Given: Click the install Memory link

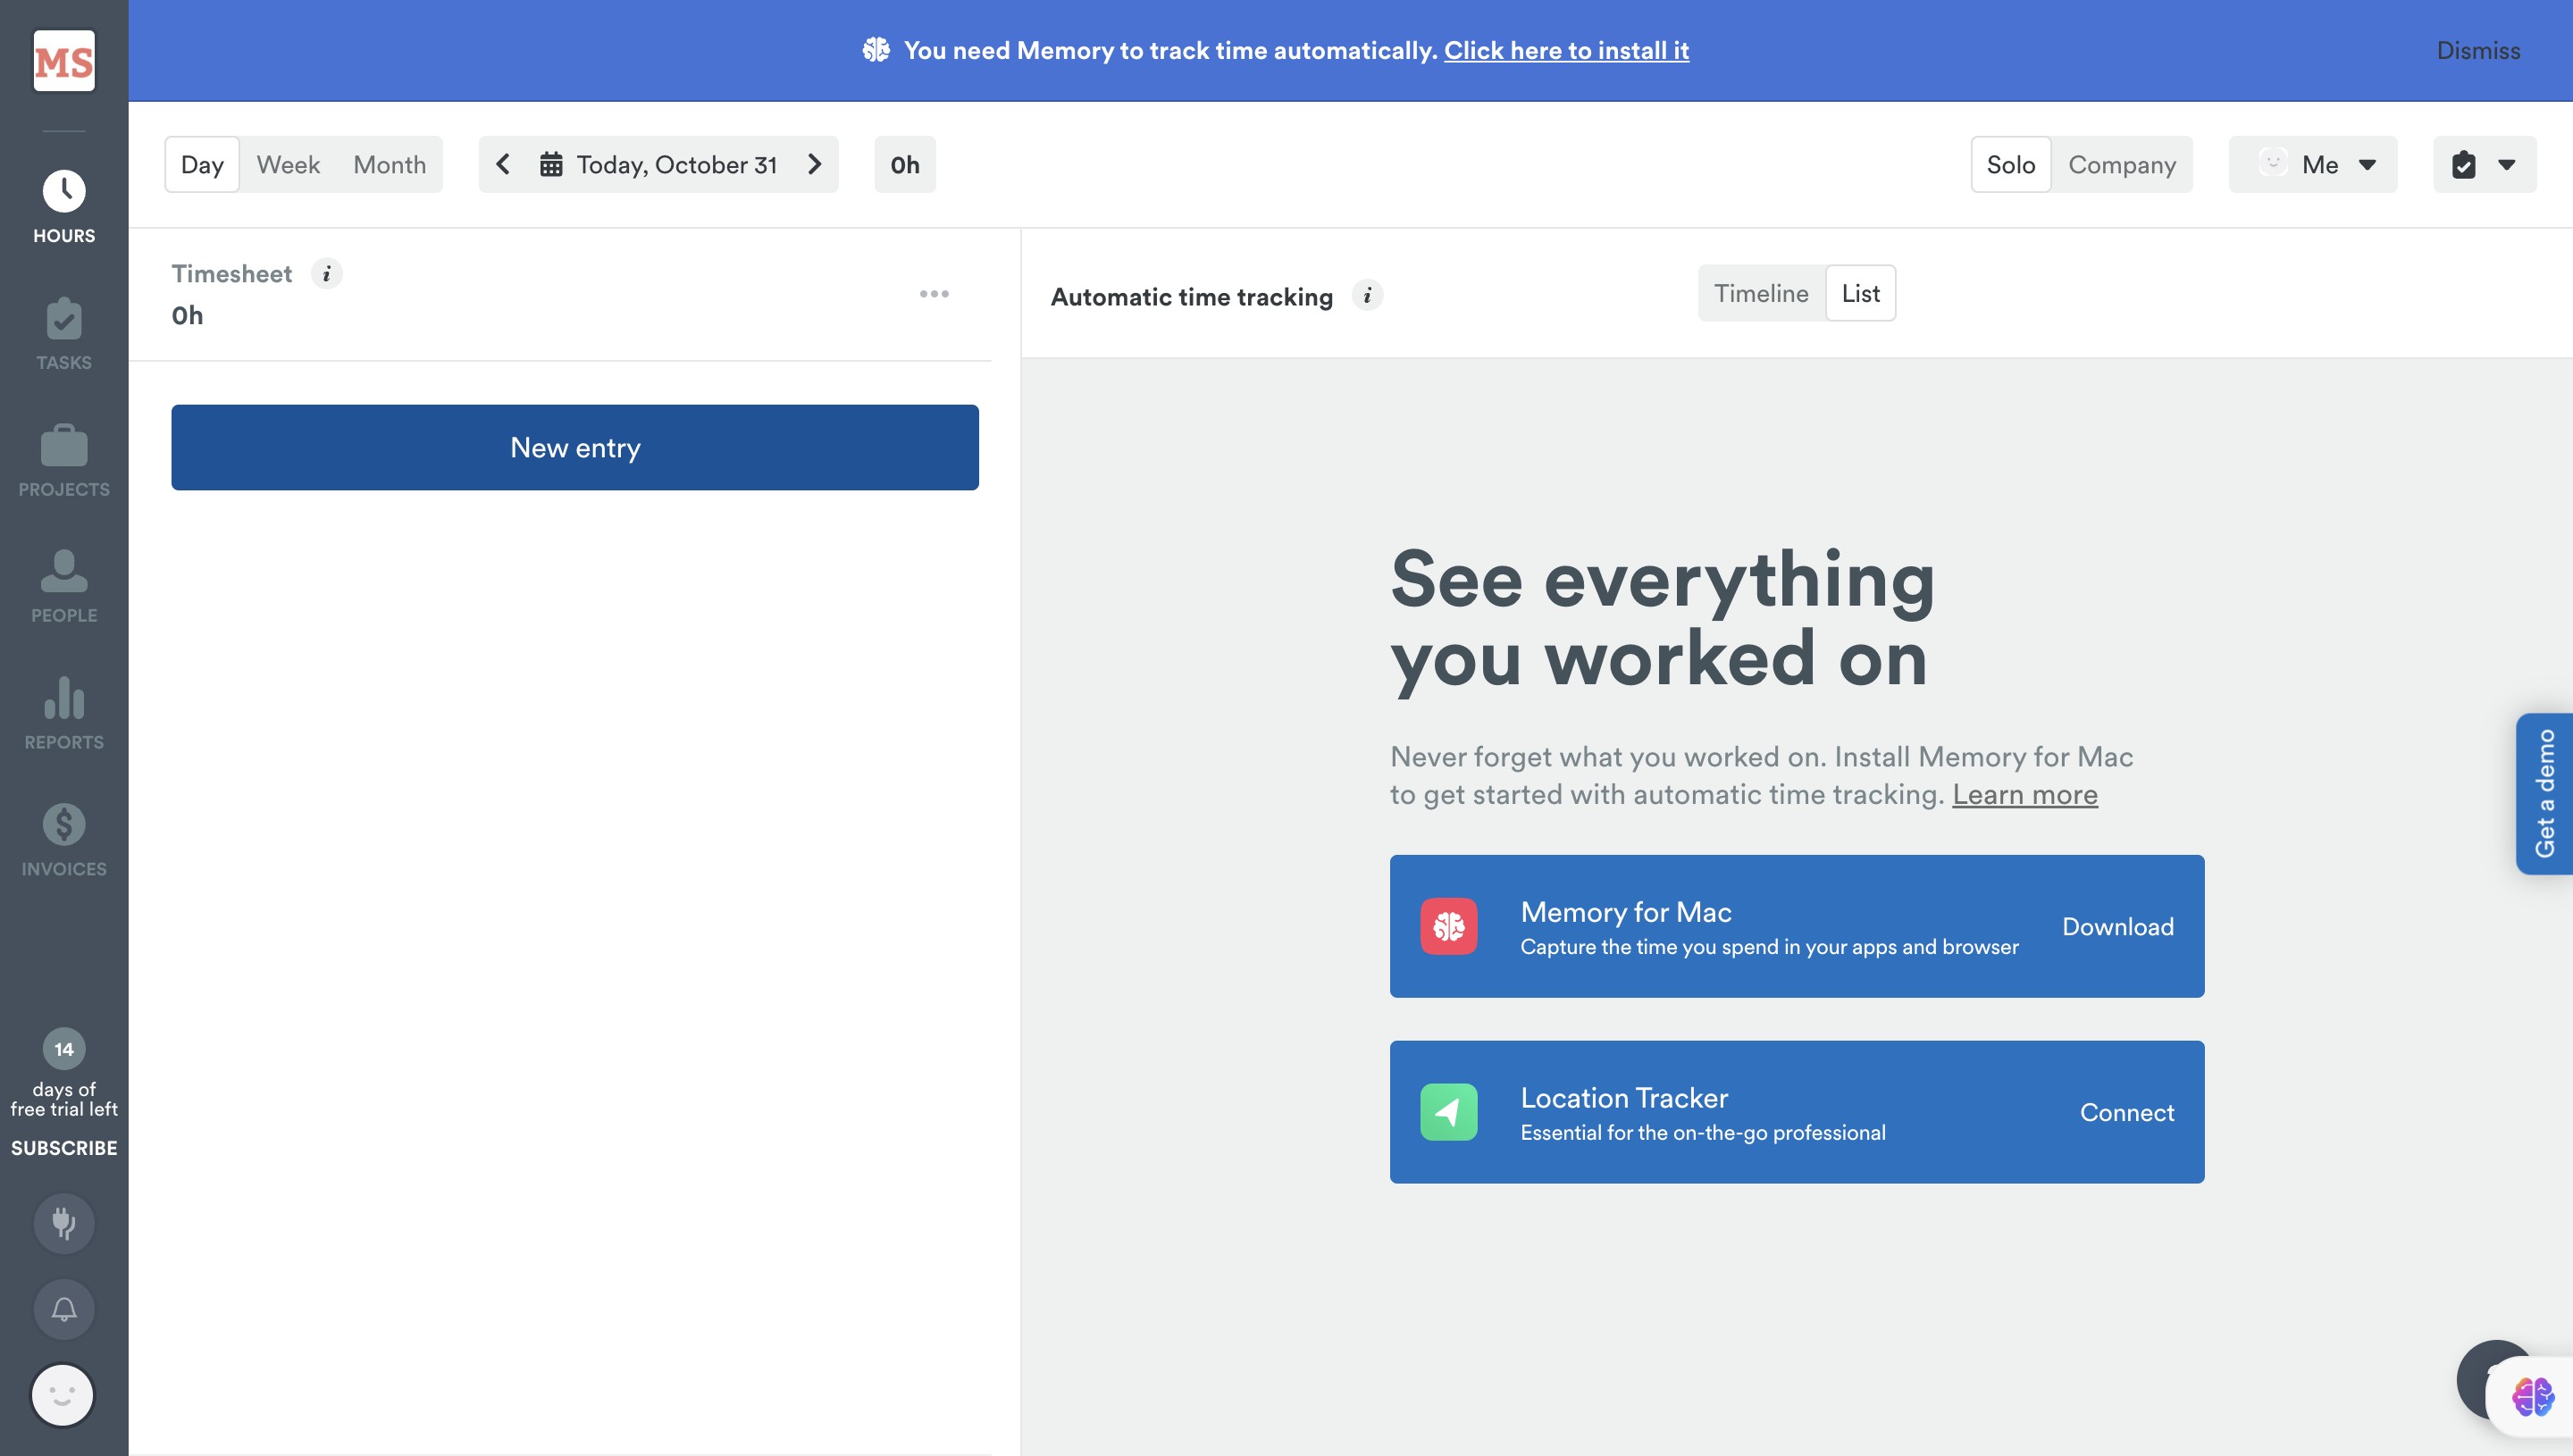Looking at the screenshot, I should coord(1566,50).
